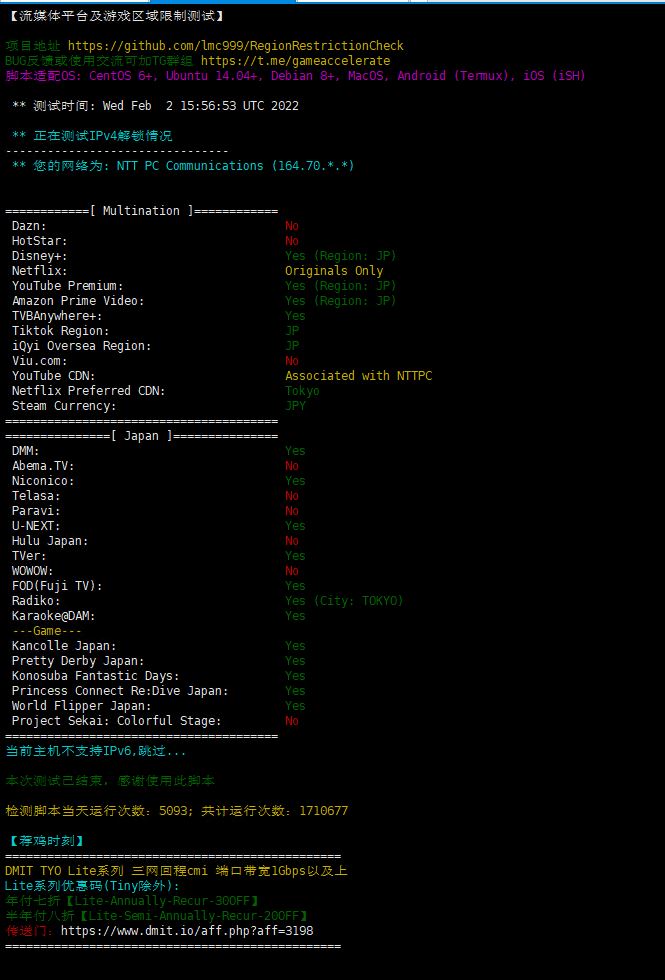Click the Tokyo value for Netflix Preferred CDN

coord(302,391)
